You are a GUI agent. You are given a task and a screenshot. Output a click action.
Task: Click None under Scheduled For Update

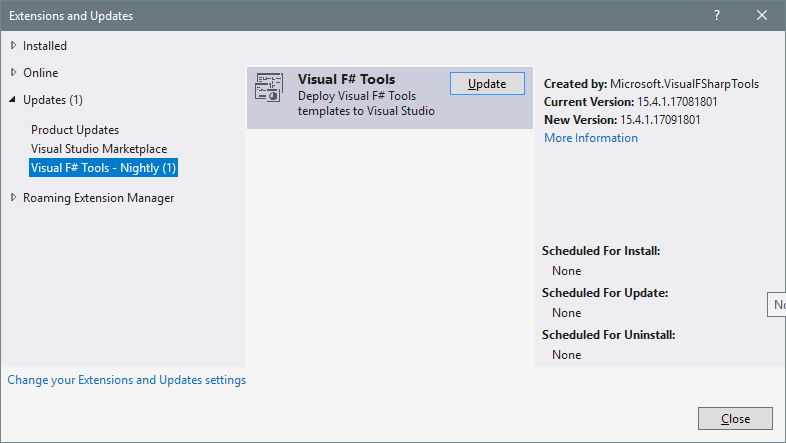coord(566,313)
